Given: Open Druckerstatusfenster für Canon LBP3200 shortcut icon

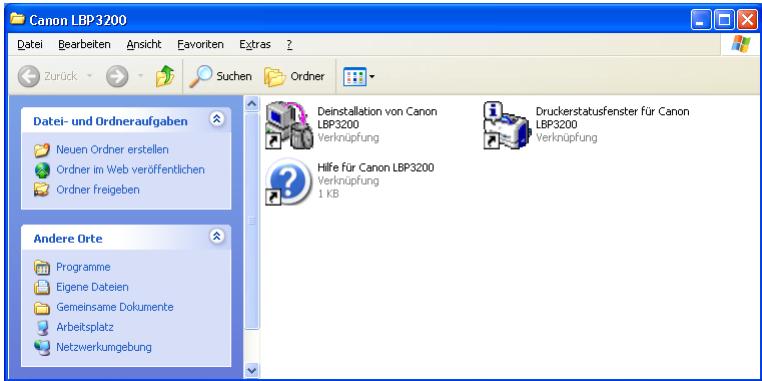Looking at the screenshot, I should click(x=506, y=125).
